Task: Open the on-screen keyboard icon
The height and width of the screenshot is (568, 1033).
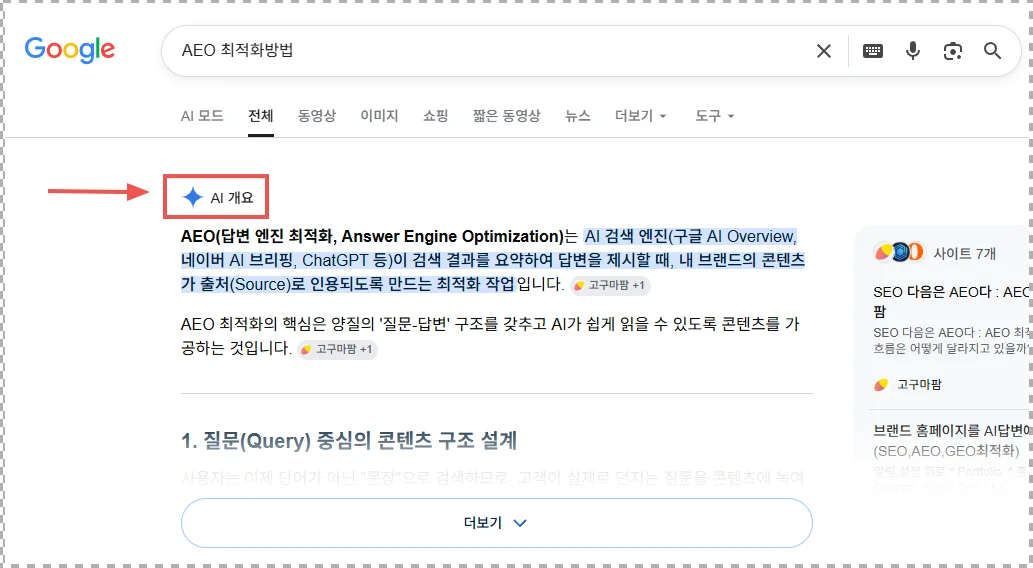Action: [x=872, y=51]
